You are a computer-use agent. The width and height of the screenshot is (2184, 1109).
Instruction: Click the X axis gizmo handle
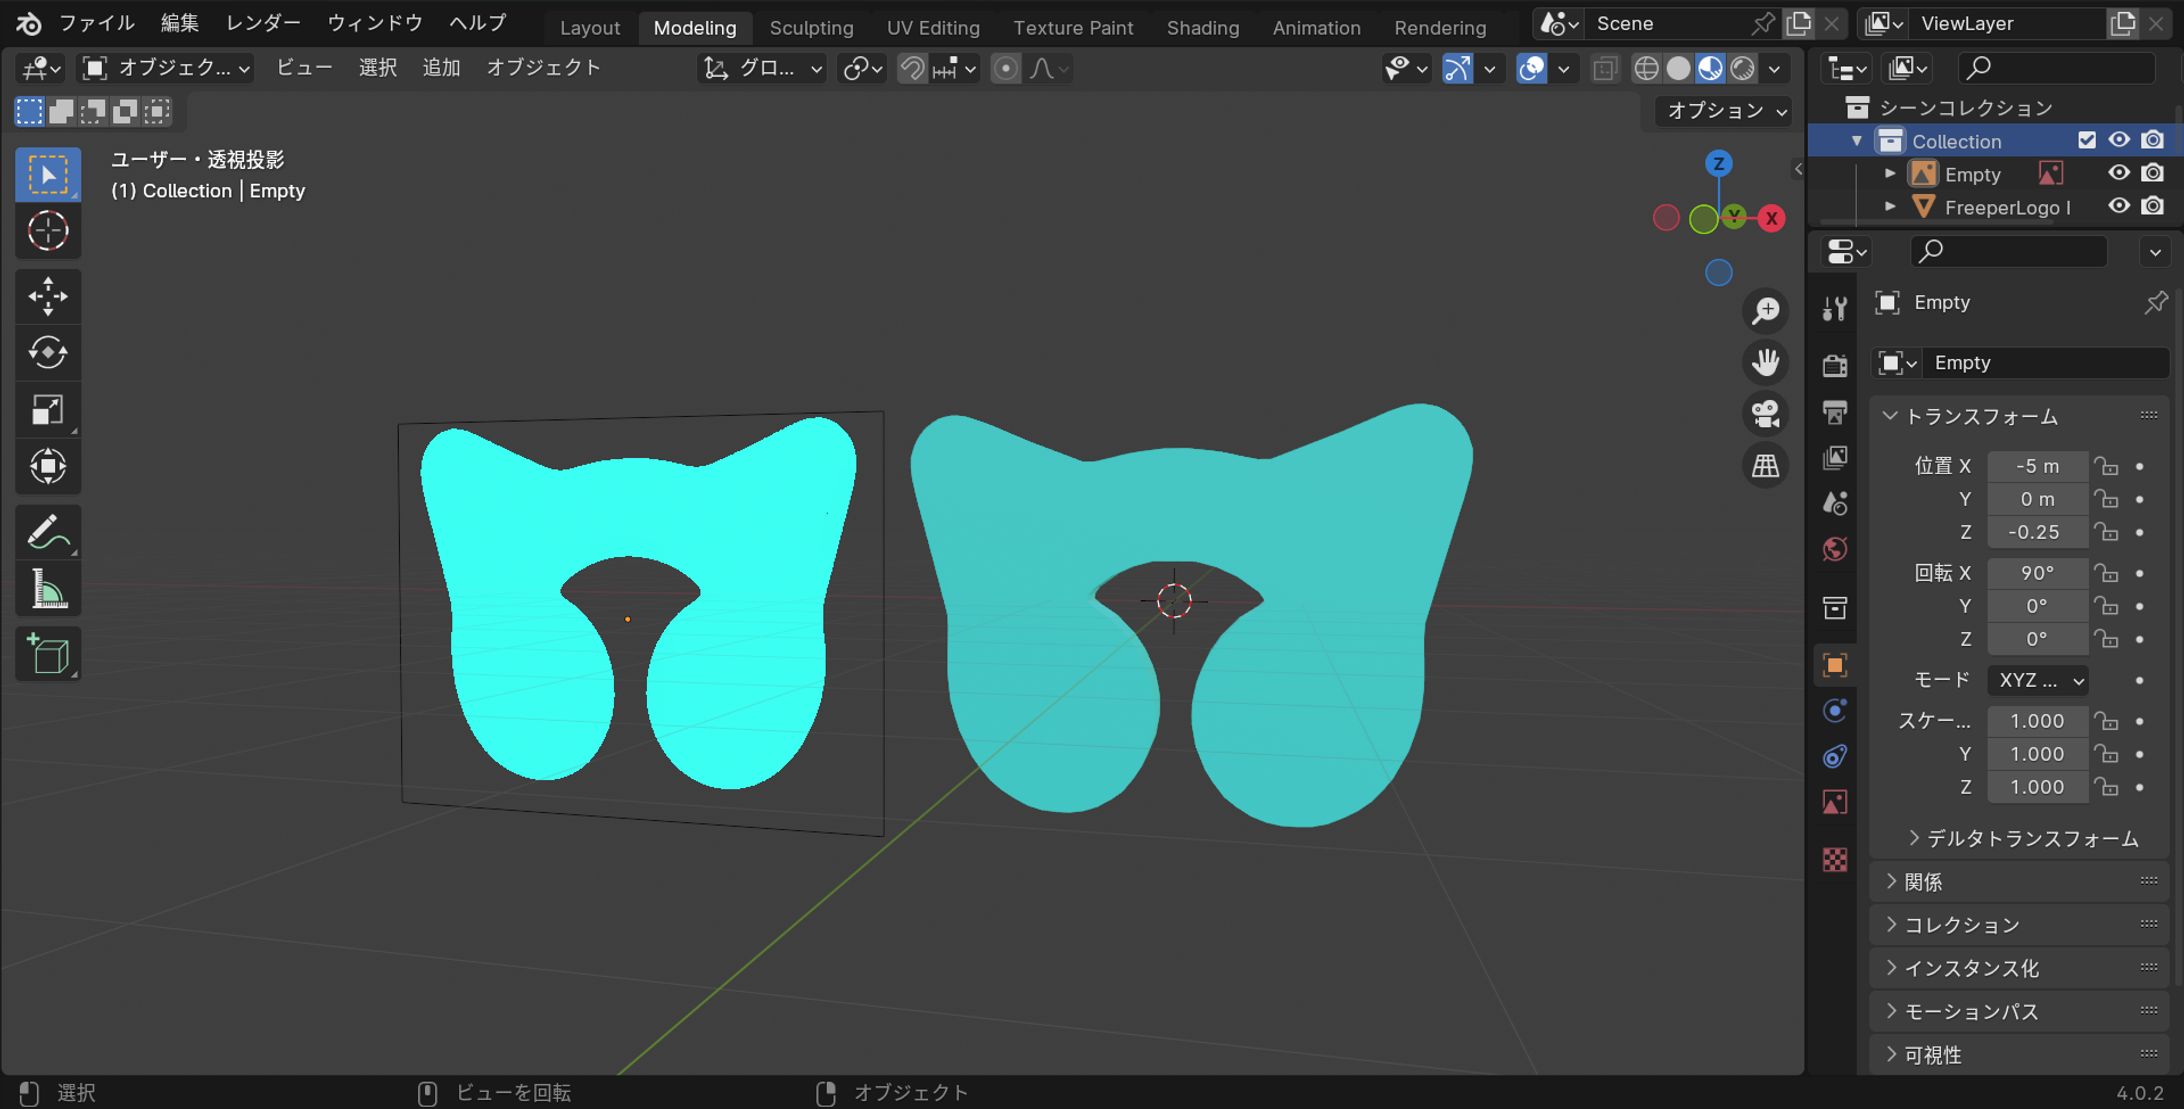[1771, 218]
